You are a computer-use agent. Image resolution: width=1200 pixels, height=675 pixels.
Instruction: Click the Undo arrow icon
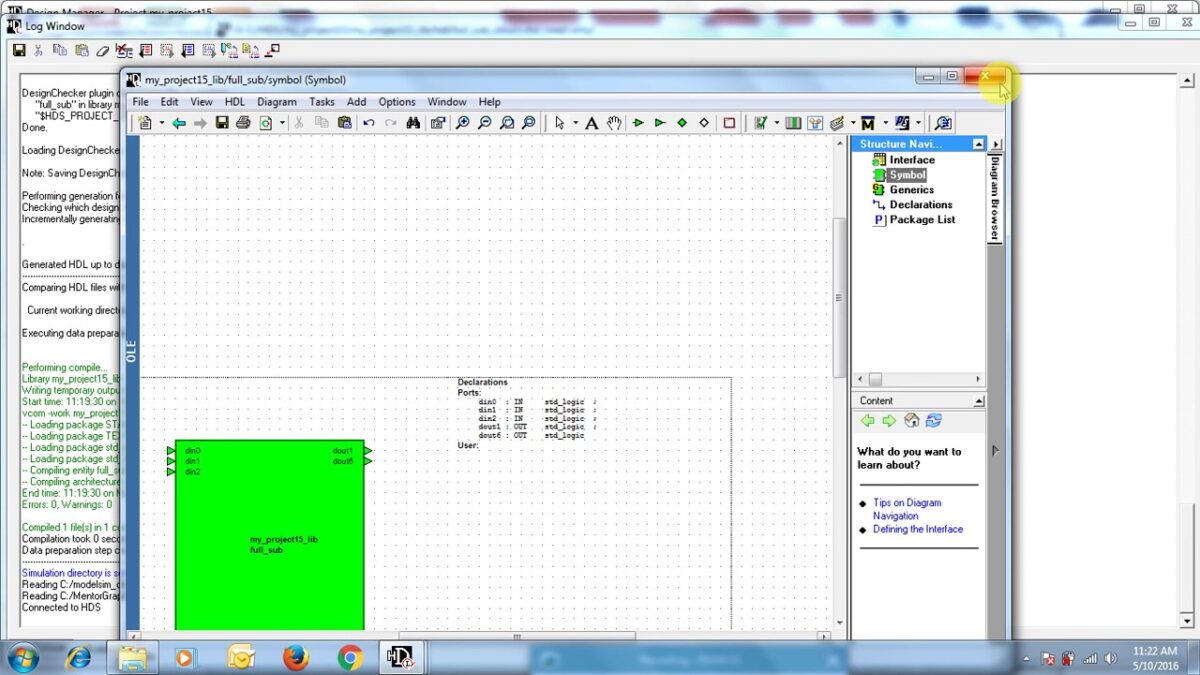(369, 123)
